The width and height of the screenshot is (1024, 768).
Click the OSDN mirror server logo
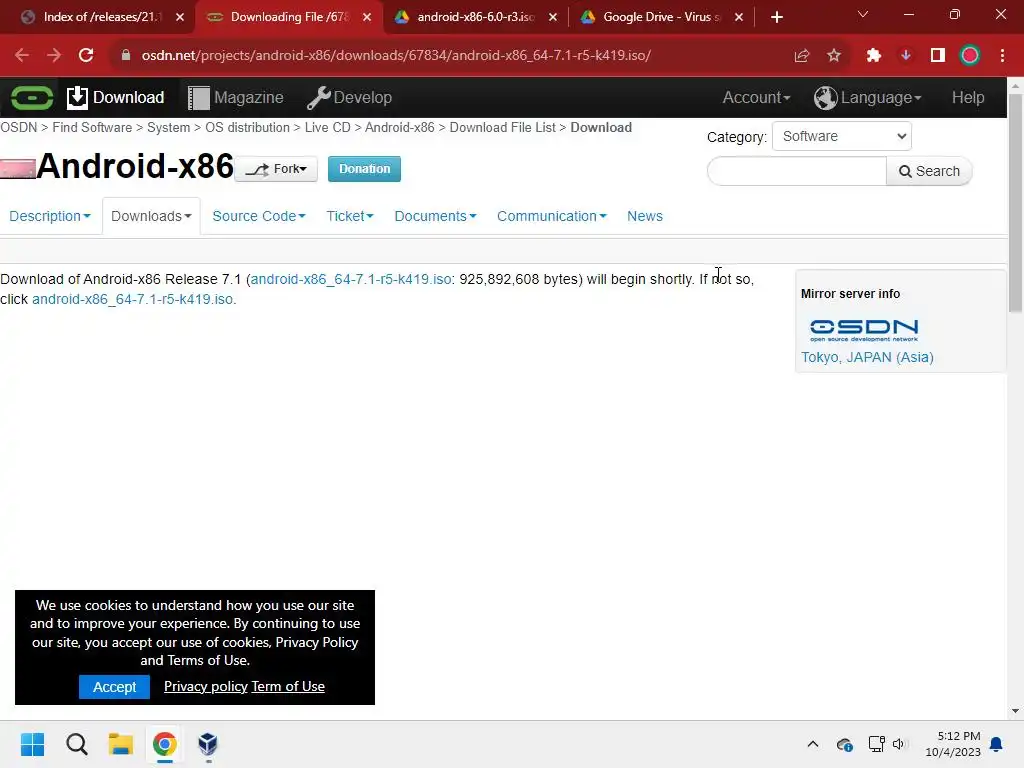pyautogui.click(x=863, y=330)
